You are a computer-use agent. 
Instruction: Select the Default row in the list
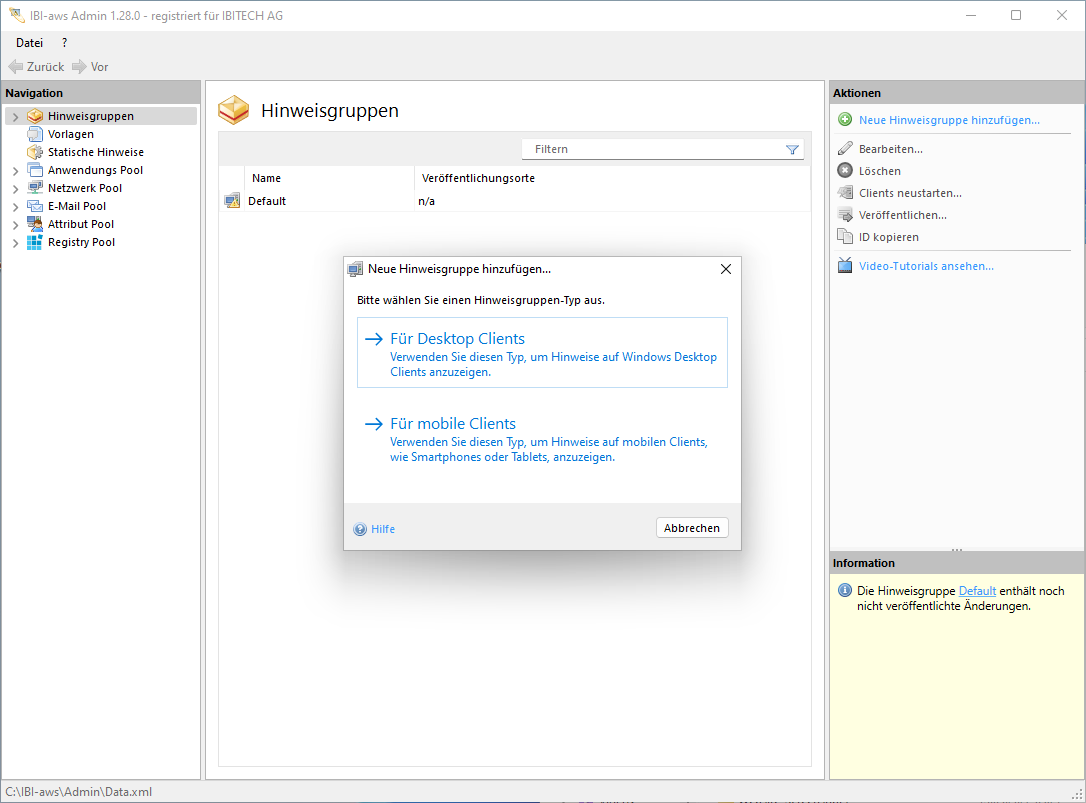click(x=267, y=201)
